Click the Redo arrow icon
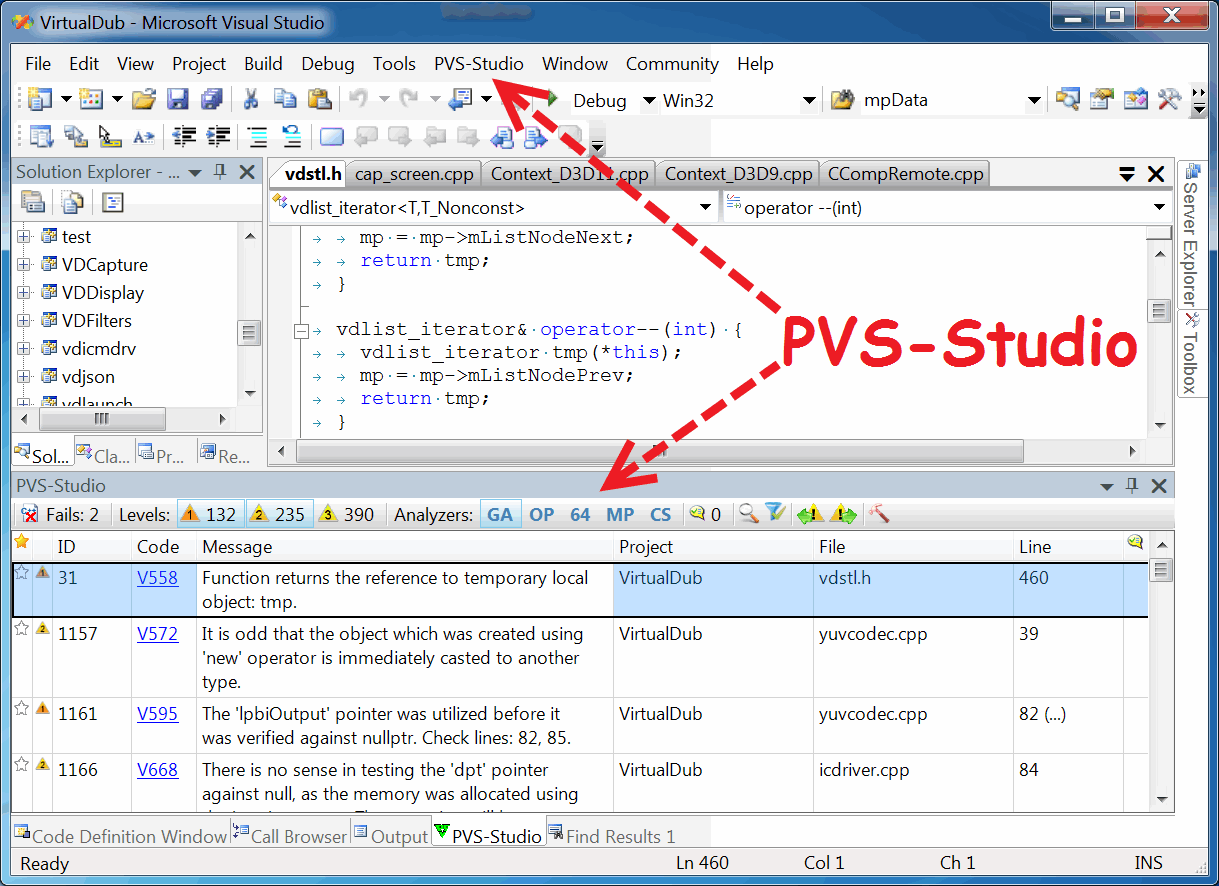 (409, 99)
